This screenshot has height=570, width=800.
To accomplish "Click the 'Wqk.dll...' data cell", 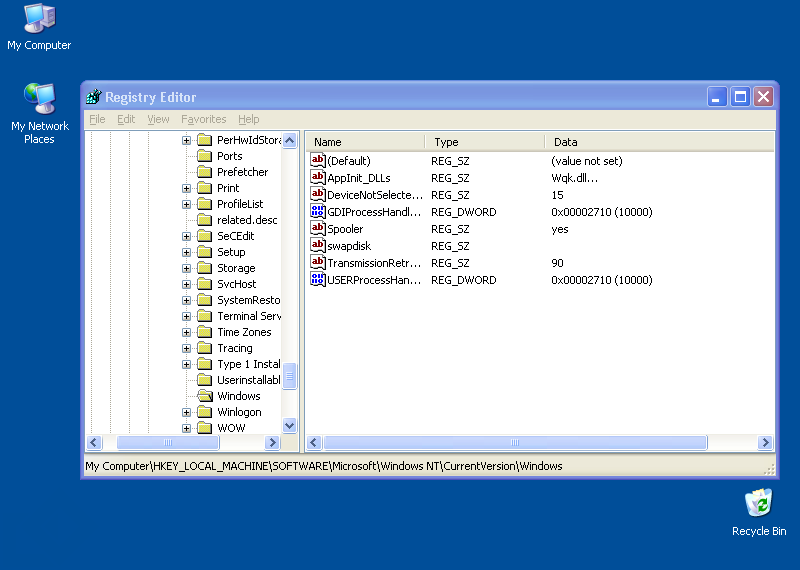I will (574, 178).
